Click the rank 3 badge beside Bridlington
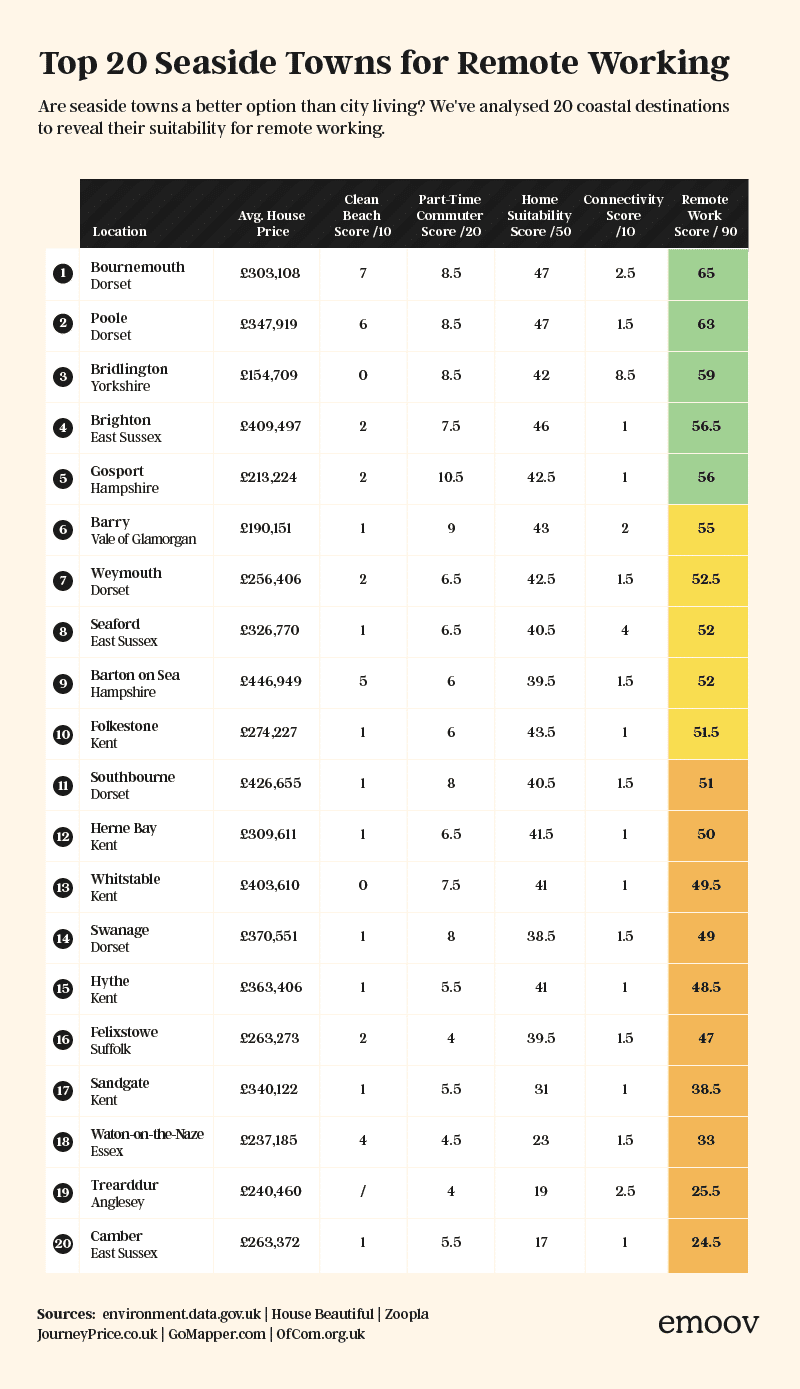Screen dimensions: 800x1389 point(63,376)
